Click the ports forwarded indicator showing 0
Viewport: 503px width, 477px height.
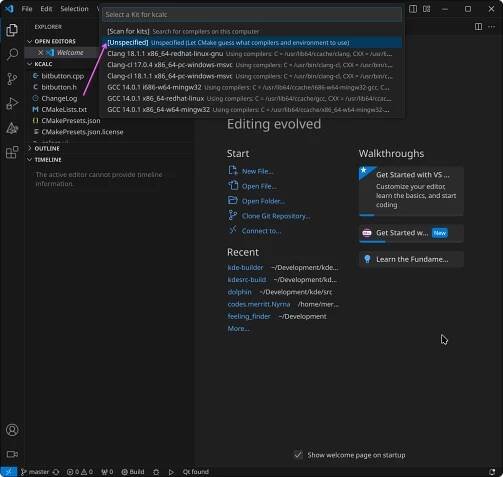107,472
